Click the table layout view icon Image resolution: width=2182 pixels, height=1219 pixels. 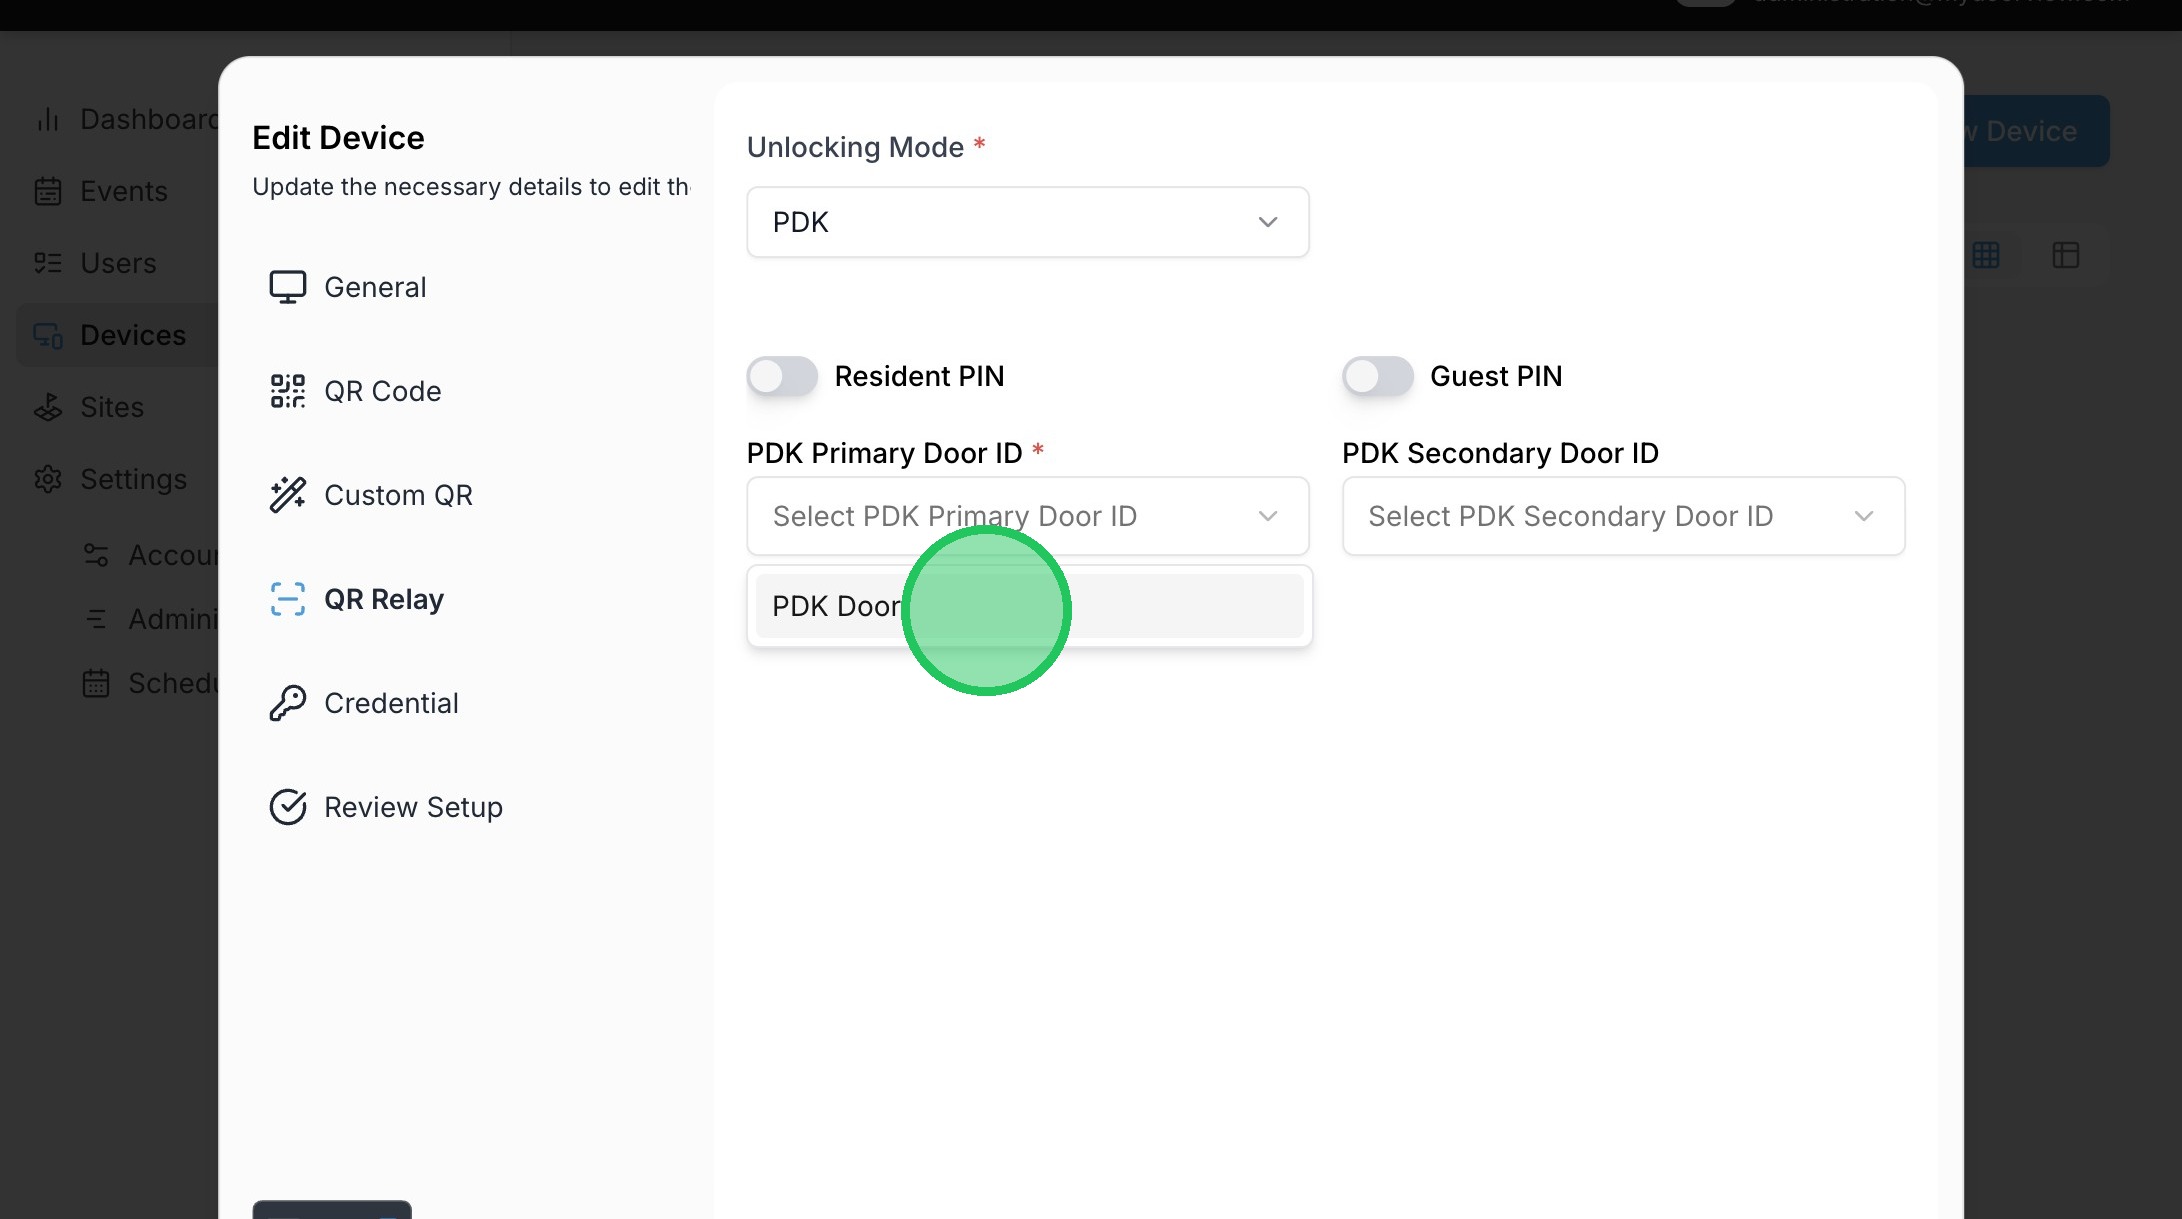pos(2065,255)
